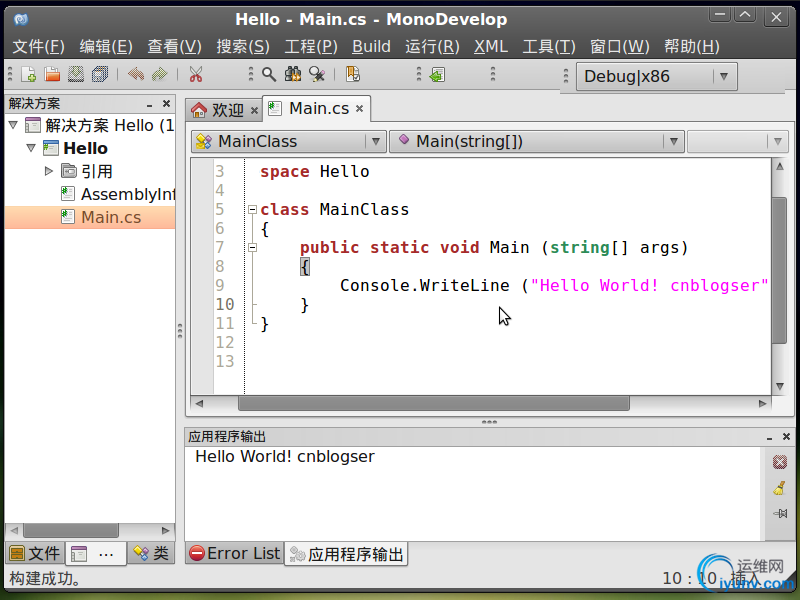Click the Open File folder icon
Viewport: 800px width, 600px height.
[52, 74]
